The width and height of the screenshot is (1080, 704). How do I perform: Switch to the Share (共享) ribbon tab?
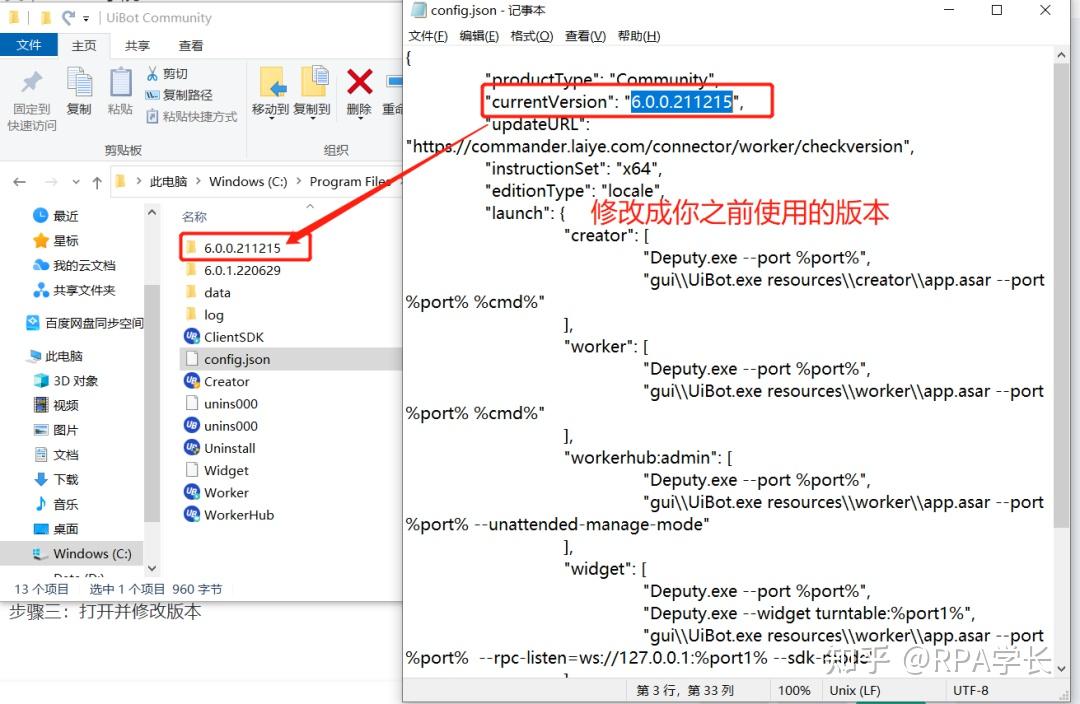137,45
